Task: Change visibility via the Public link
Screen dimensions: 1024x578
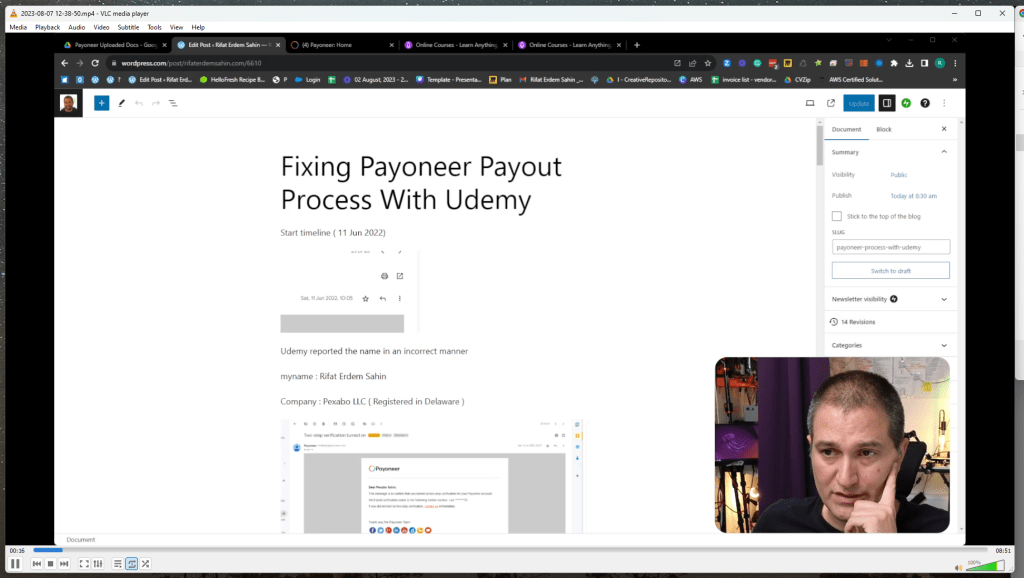Action: coord(899,175)
